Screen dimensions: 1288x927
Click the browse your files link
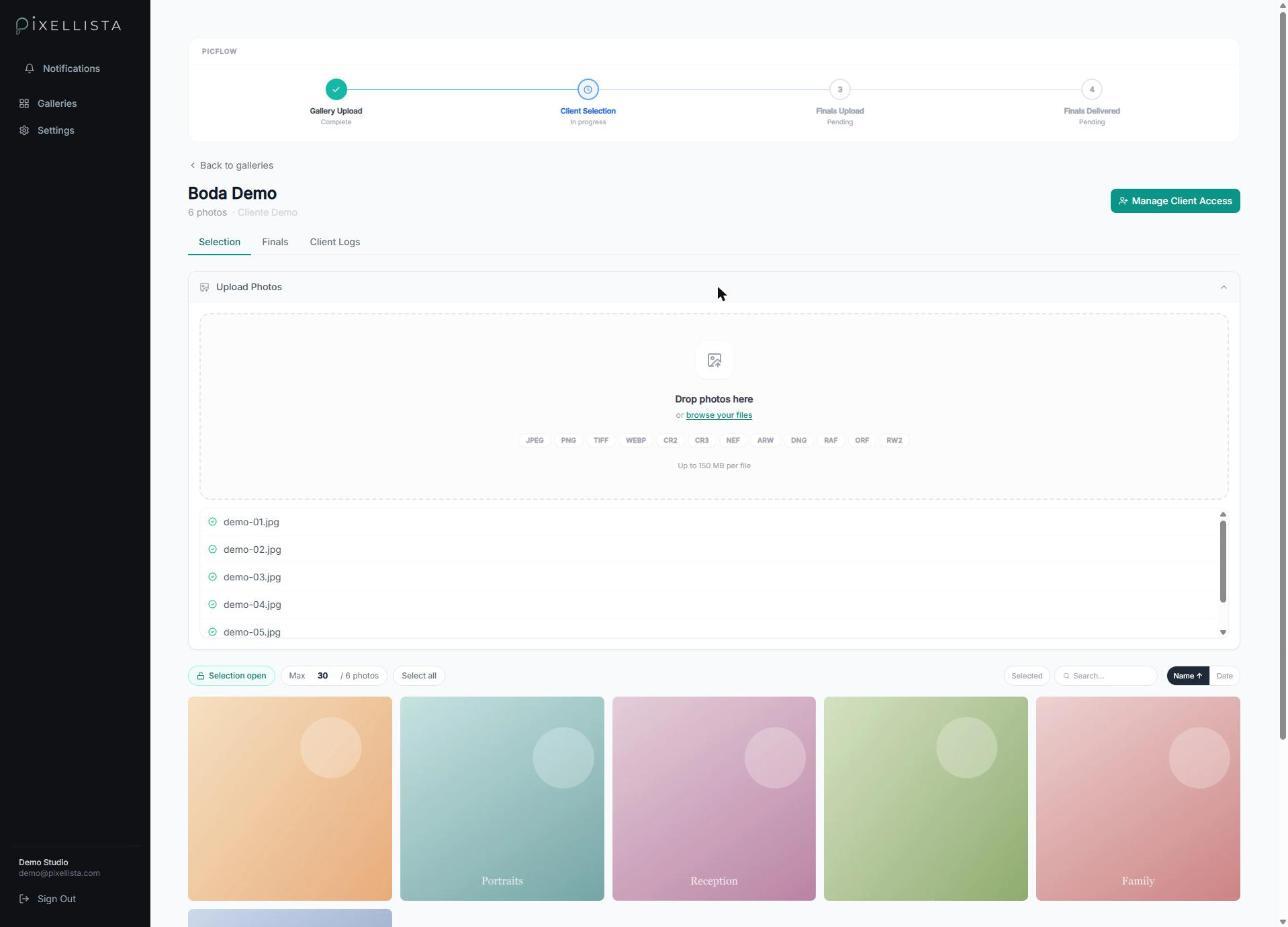click(x=719, y=415)
